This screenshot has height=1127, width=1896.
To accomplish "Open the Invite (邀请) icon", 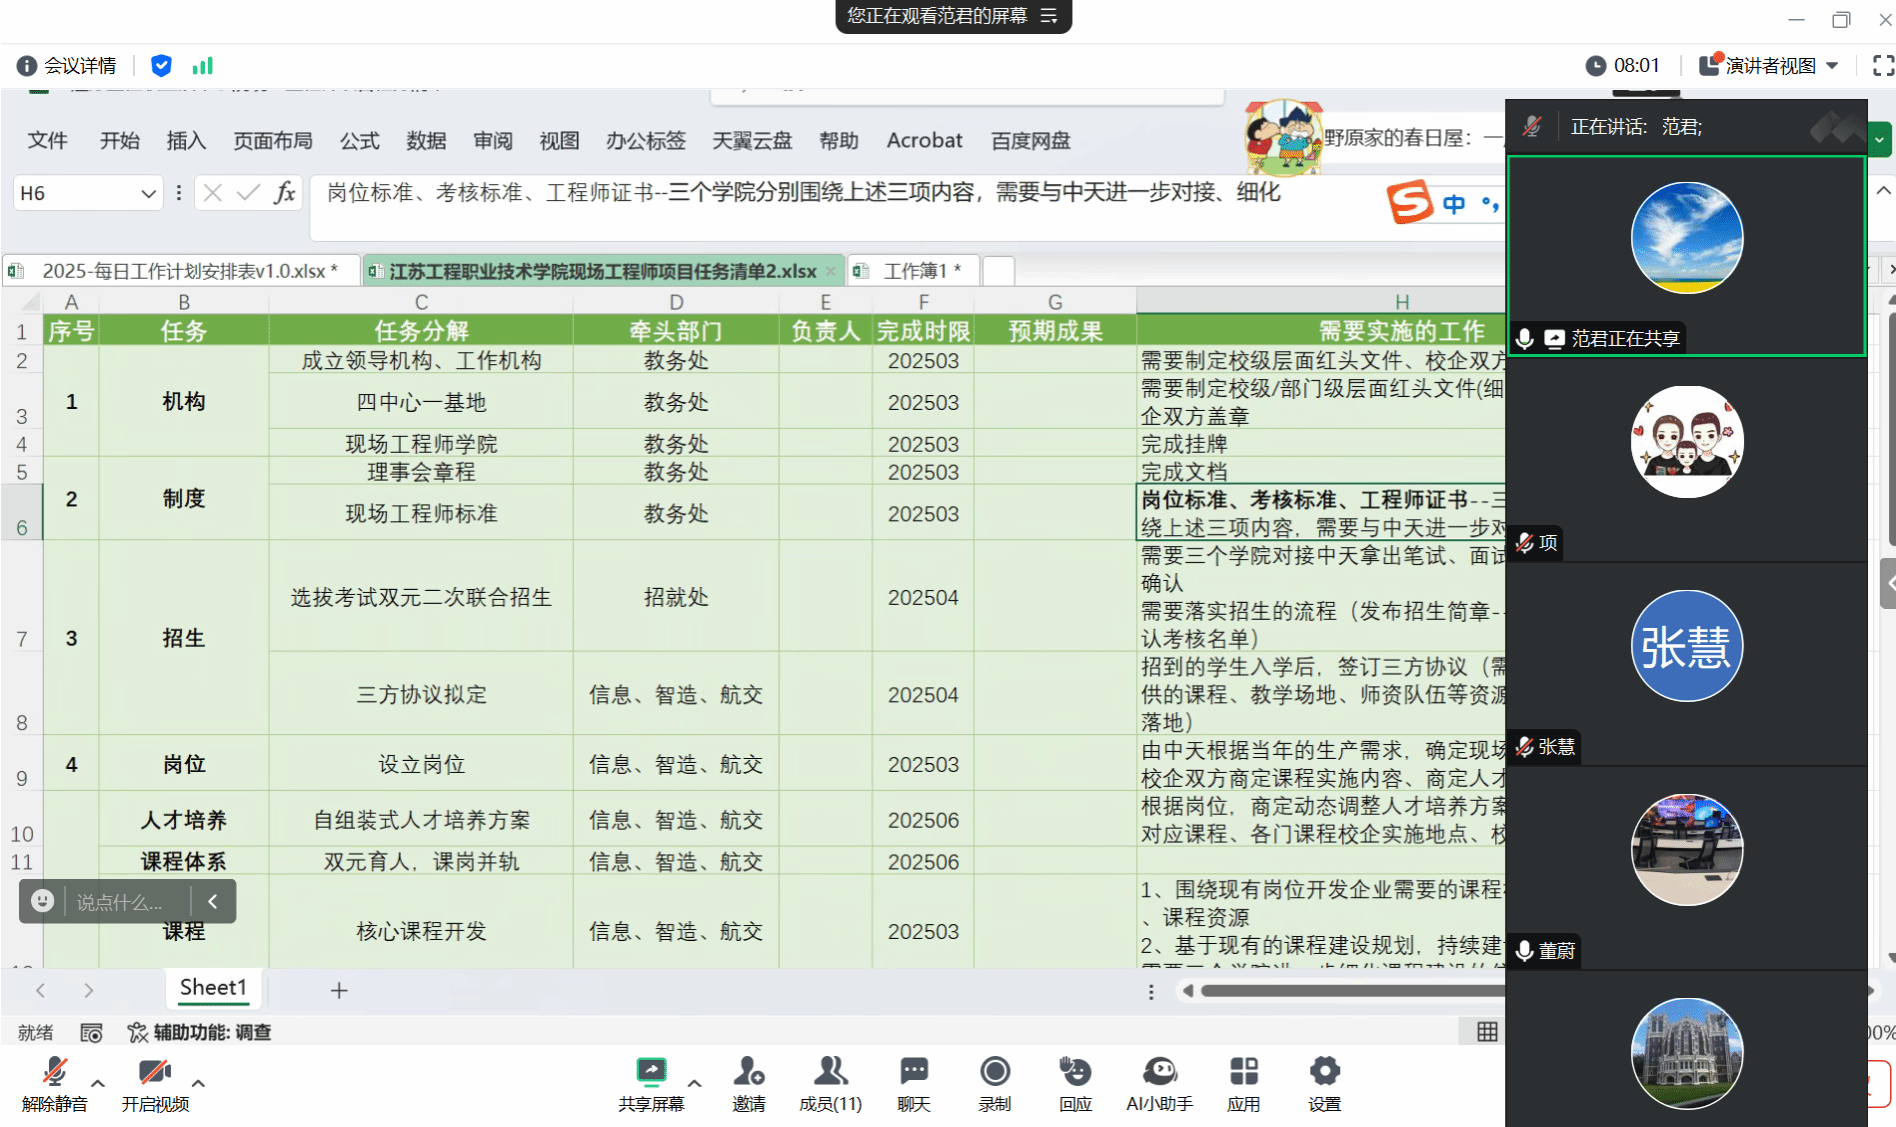I will pos(748,1073).
